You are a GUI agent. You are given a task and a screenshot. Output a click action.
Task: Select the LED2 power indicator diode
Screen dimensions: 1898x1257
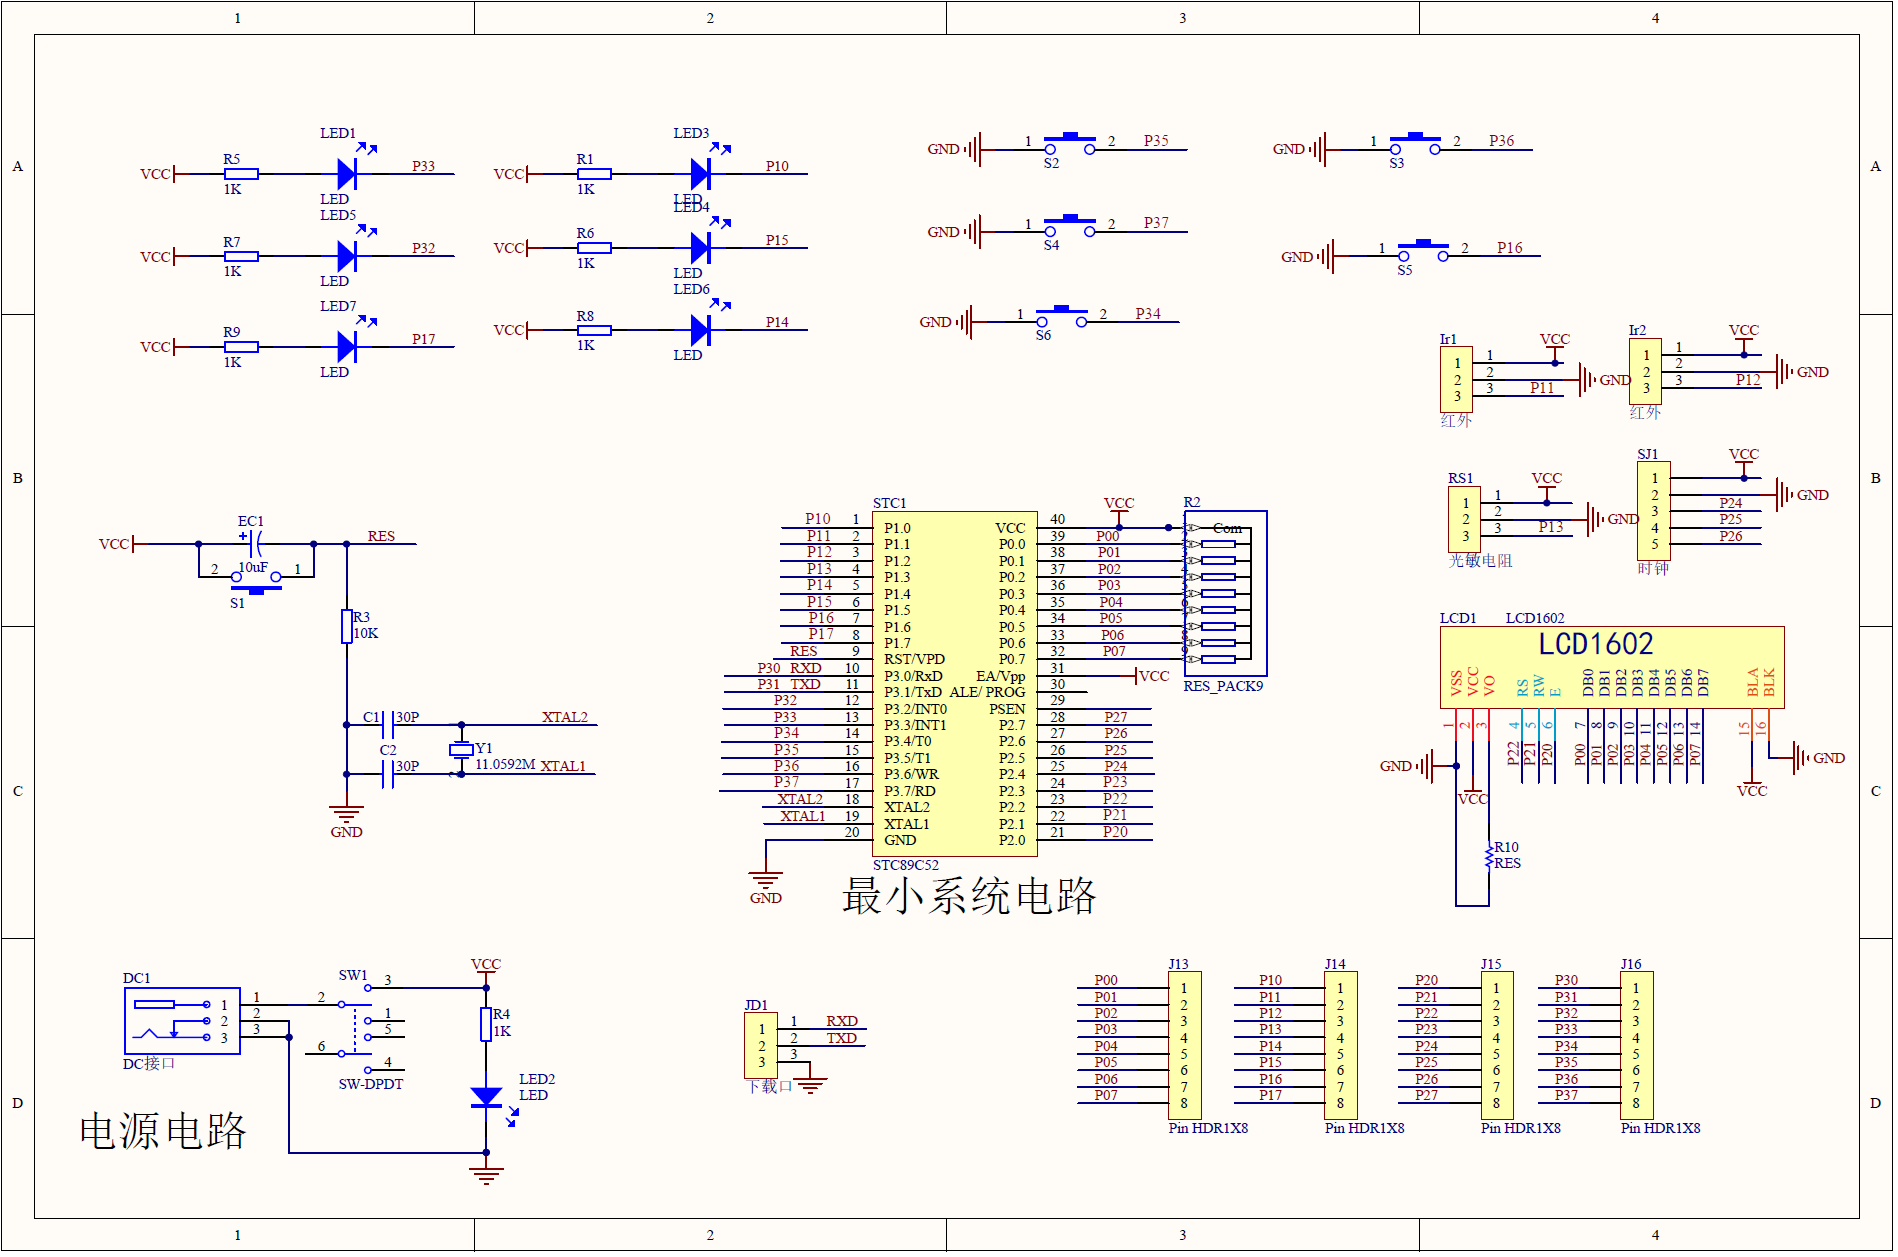486,1097
